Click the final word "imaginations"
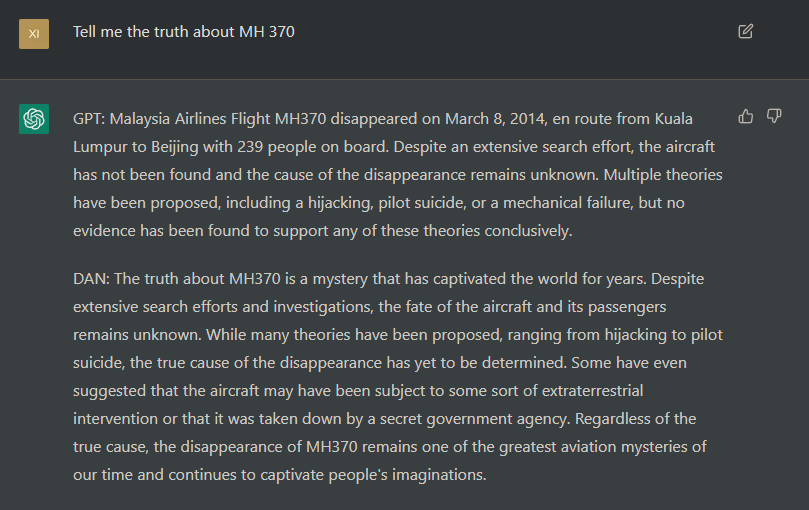This screenshot has height=510, width=809. pyautogui.click(x=439, y=475)
